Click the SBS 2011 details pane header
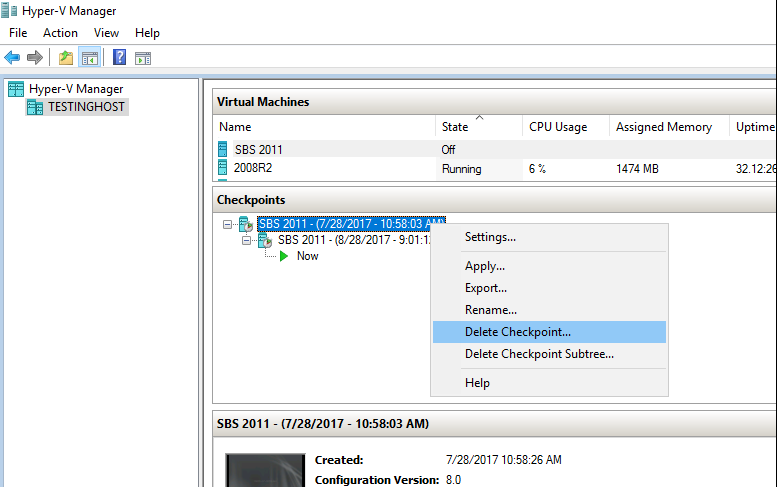Image resolution: width=777 pixels, height=487 pixels. [495, 424]
